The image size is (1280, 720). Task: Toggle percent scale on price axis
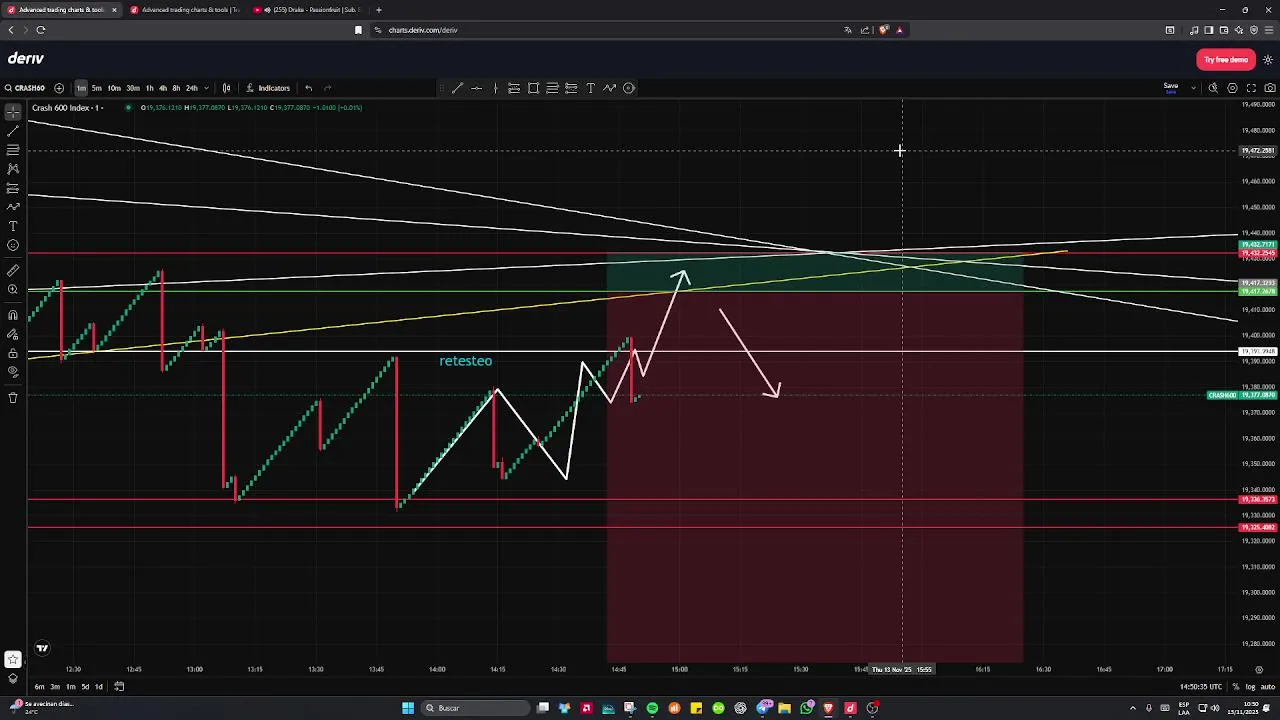(1236, 687)
